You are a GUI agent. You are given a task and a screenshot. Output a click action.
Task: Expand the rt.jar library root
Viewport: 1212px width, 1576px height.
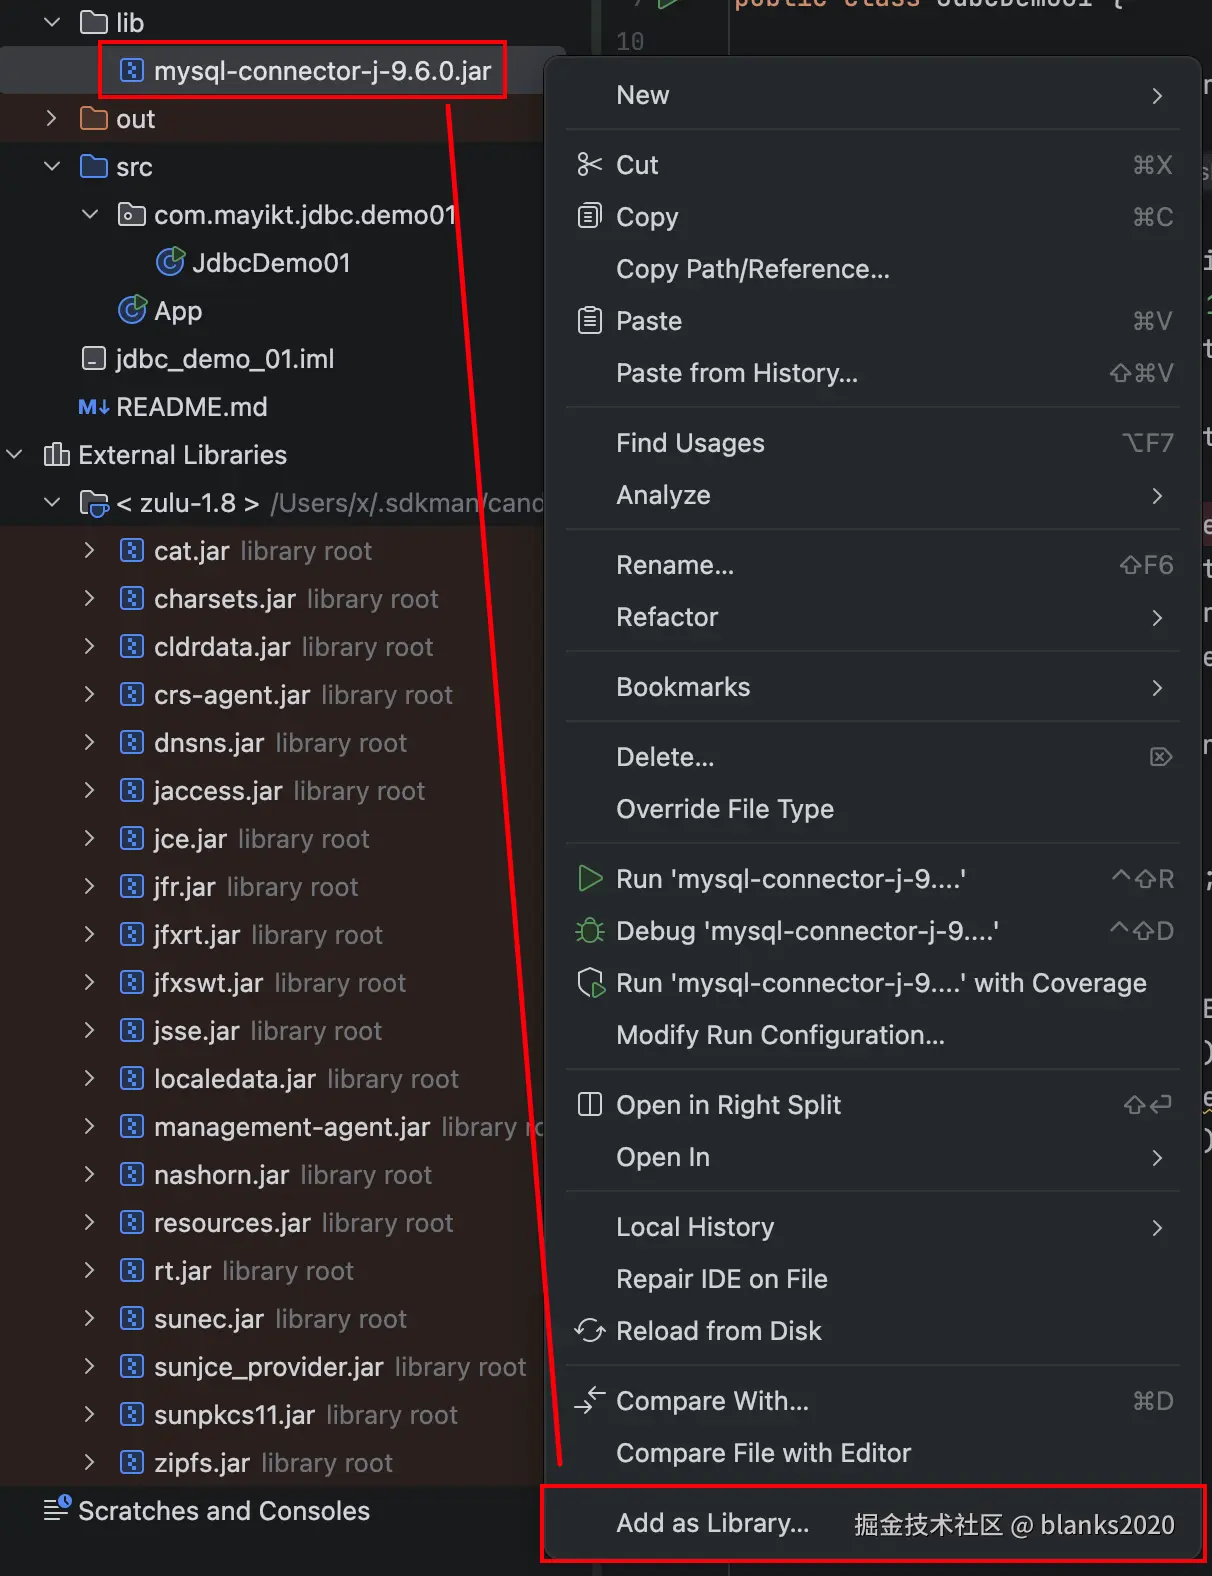[x=90, y=1270]
